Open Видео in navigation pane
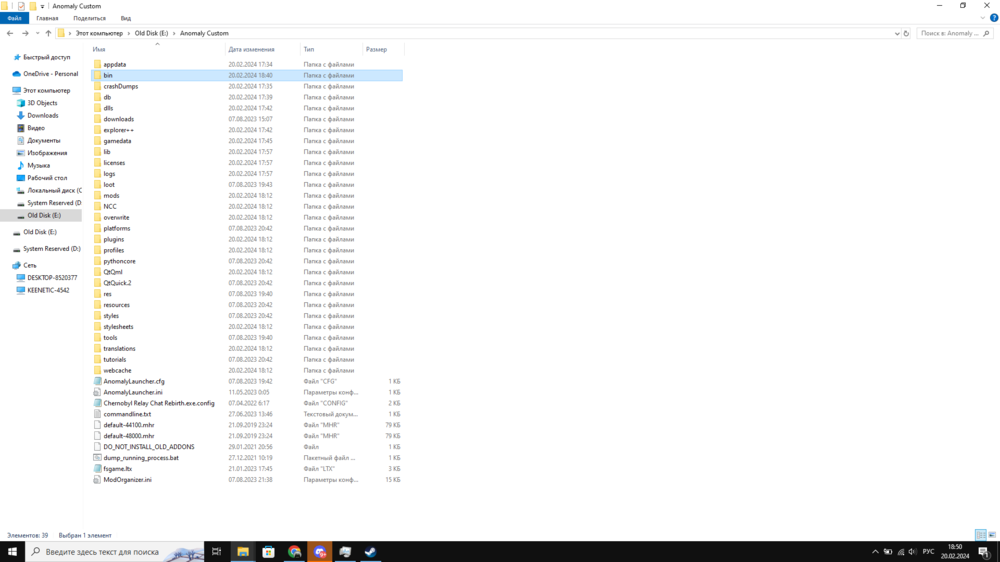The image size is (1000, 562). point(36,128)
